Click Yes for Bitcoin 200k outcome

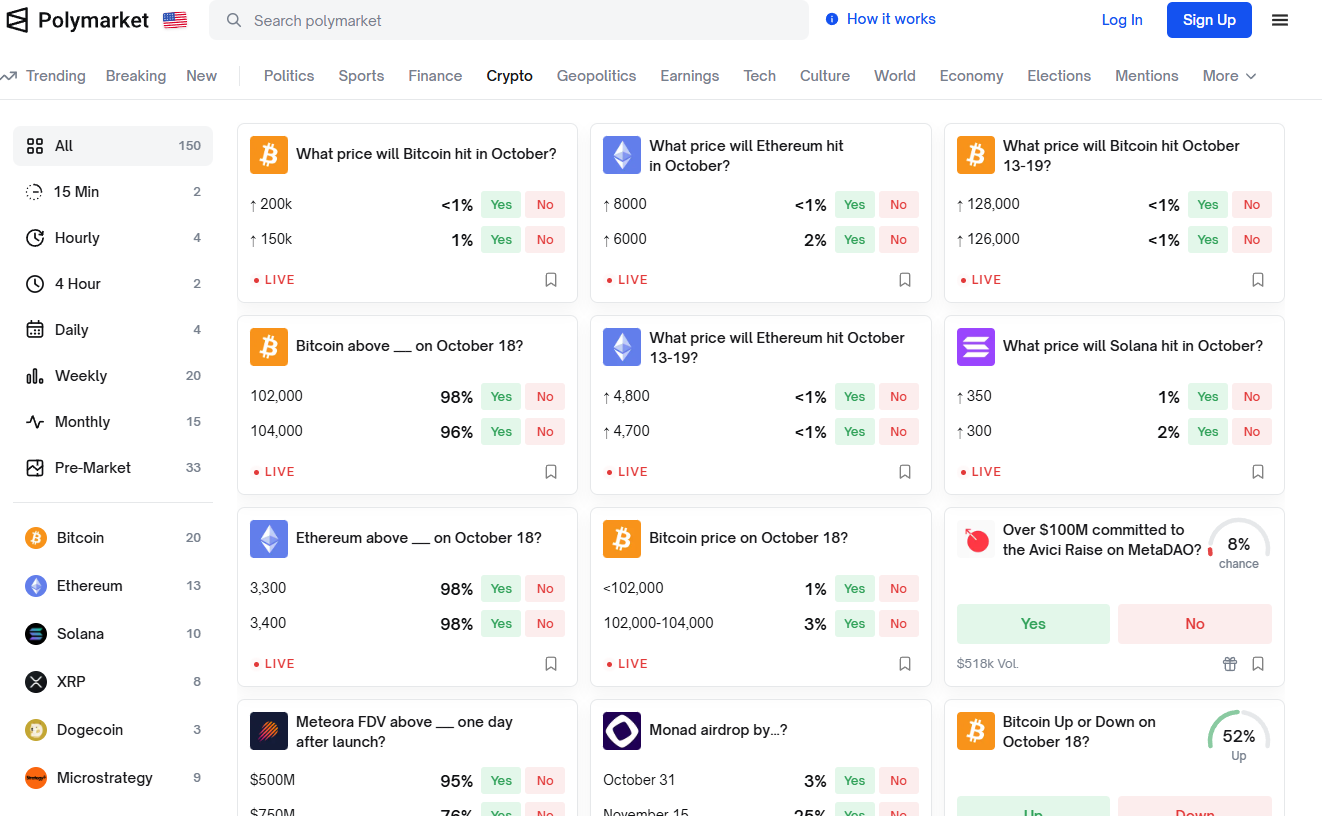tap(501, 205)
